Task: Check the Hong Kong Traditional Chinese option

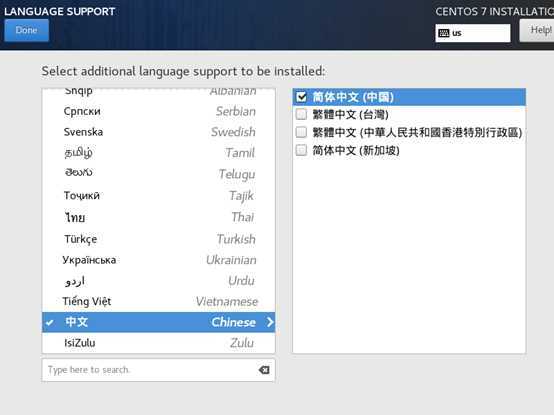Action: point(301,132)
